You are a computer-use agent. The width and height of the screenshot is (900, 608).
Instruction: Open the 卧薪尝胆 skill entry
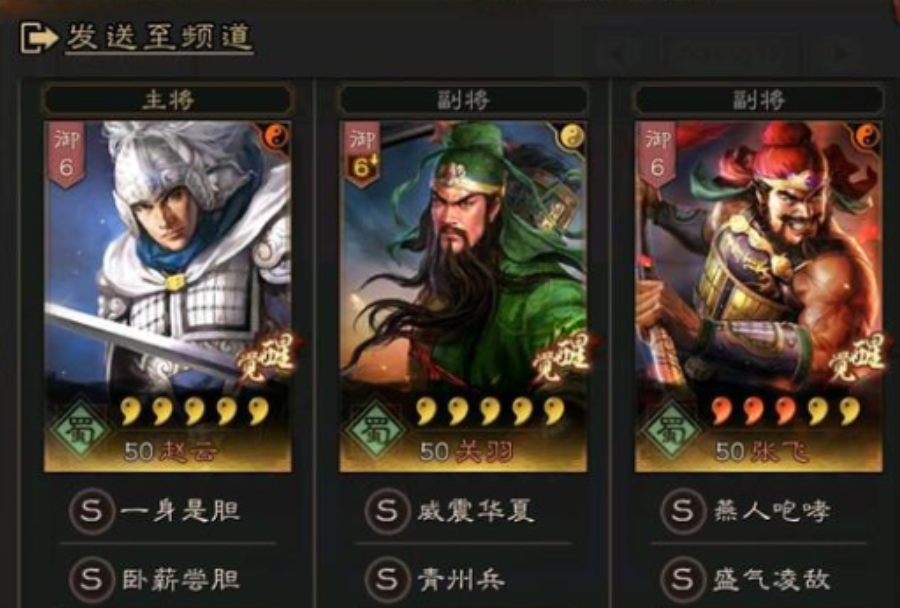(x=155, y=579)
